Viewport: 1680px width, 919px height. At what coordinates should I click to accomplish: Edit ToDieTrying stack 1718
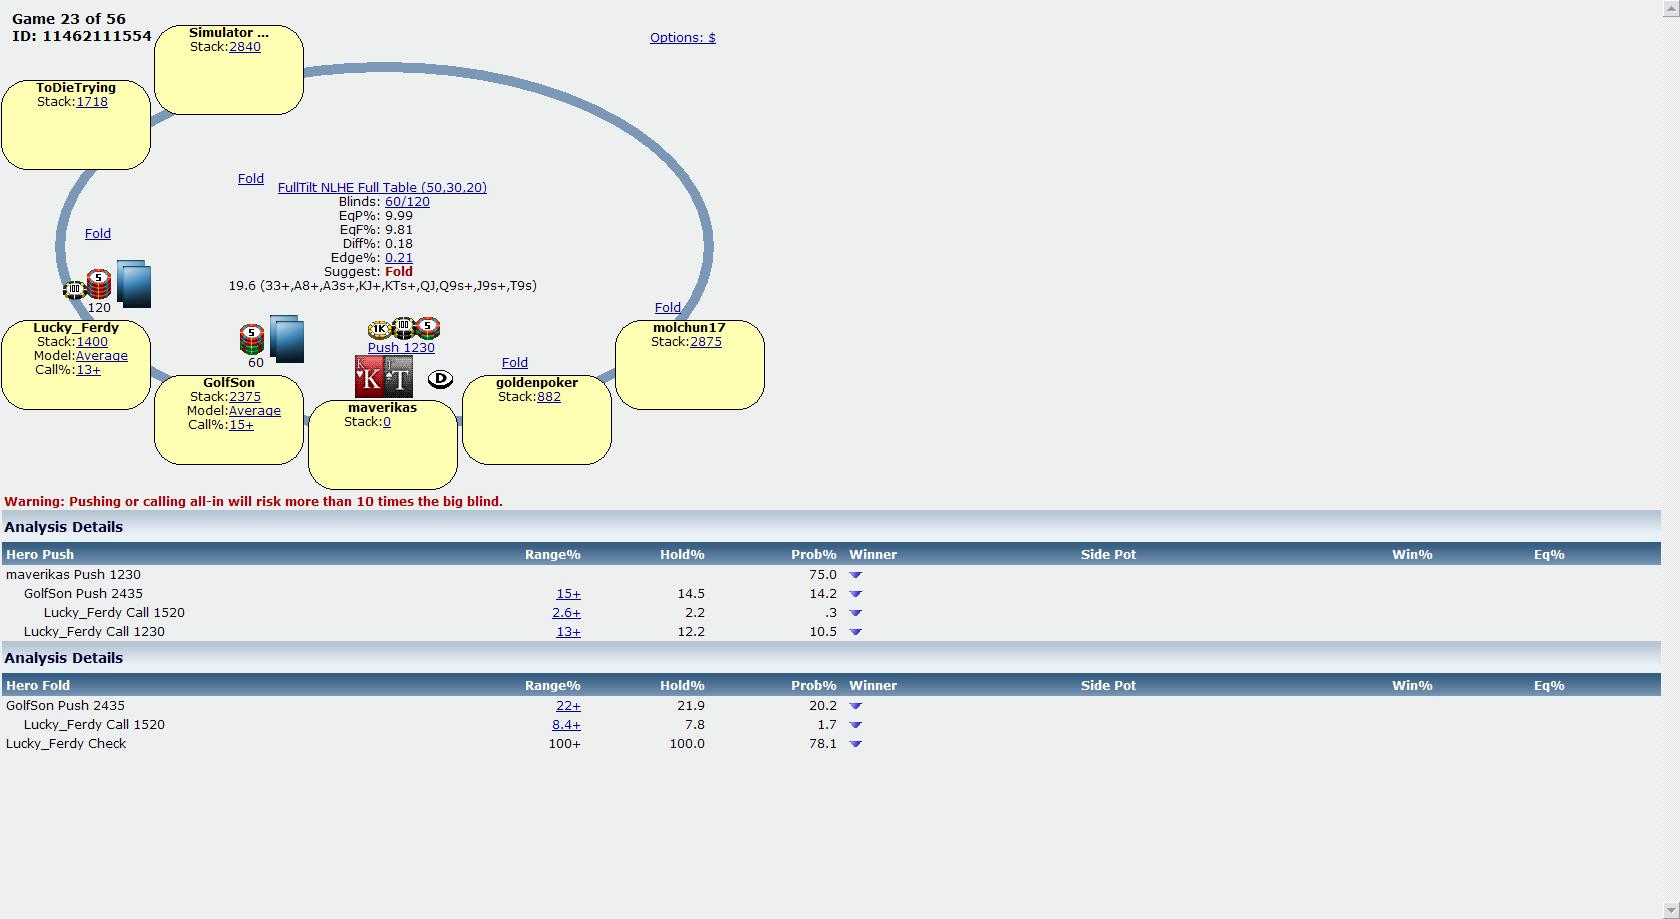point(92,101)
